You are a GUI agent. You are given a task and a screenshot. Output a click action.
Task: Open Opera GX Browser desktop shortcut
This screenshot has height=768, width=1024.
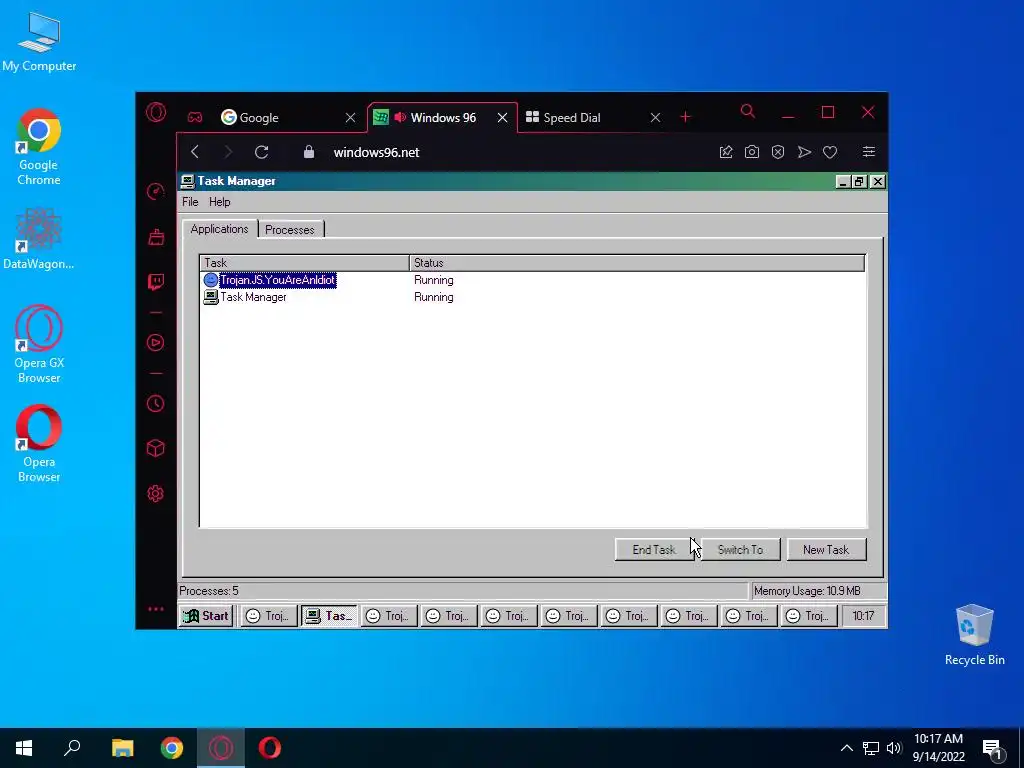click(x=39, y=345)
